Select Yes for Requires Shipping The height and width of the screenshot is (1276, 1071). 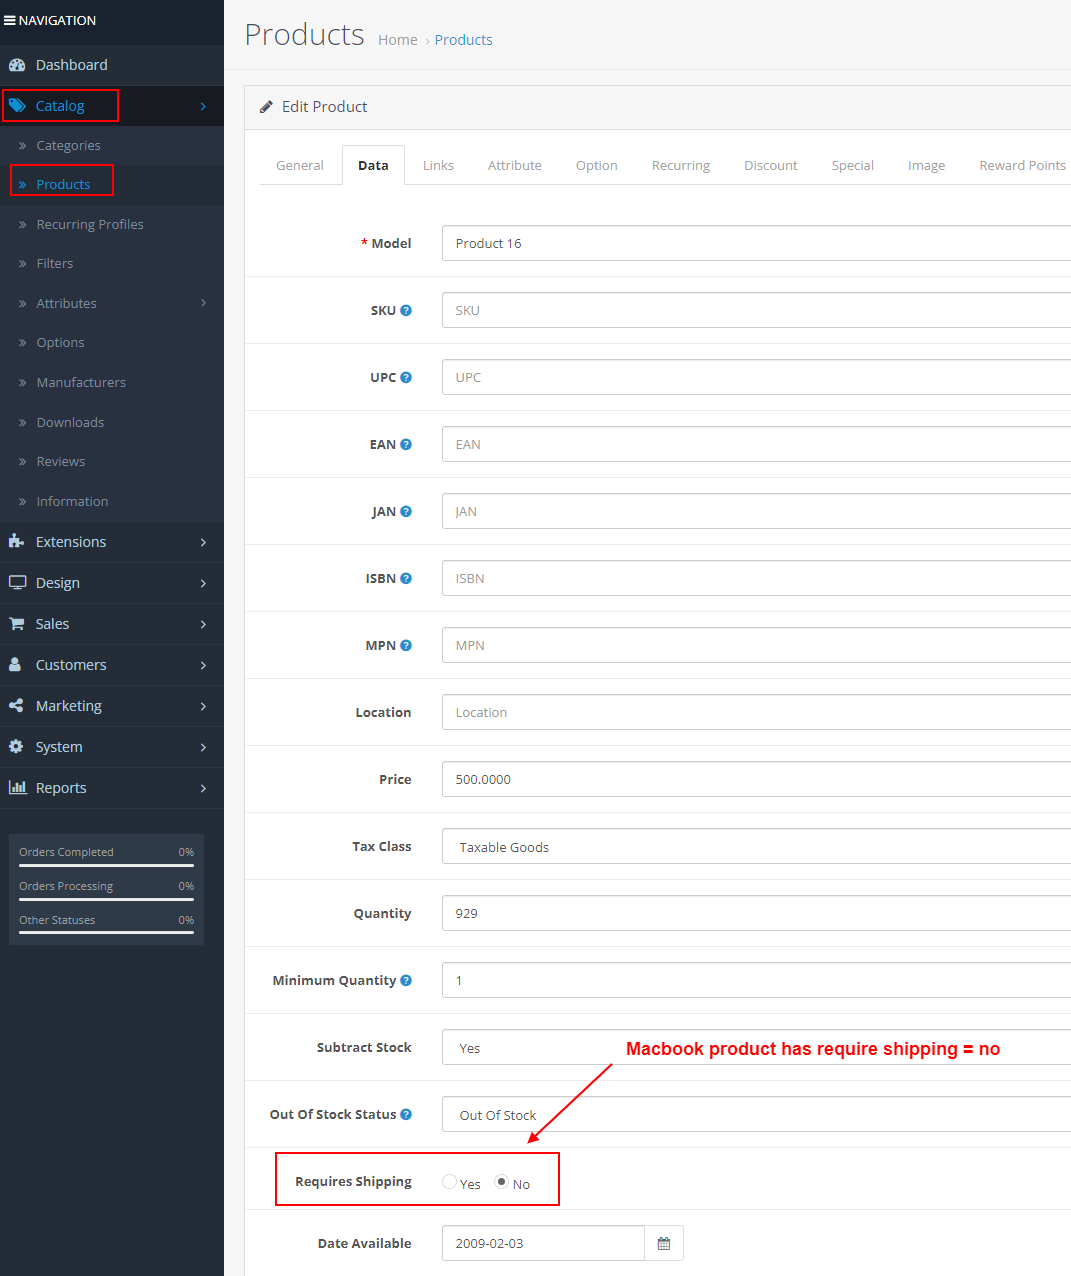[448, 1181]
